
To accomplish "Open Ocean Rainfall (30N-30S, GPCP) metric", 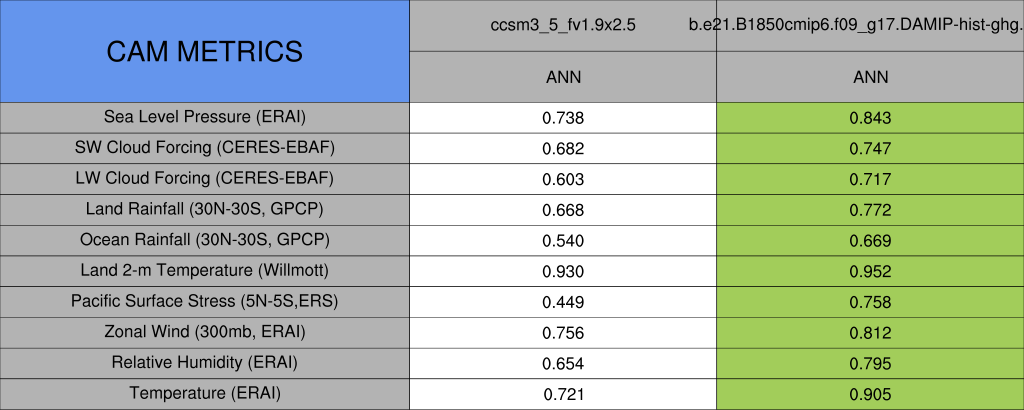I will 204,240.
